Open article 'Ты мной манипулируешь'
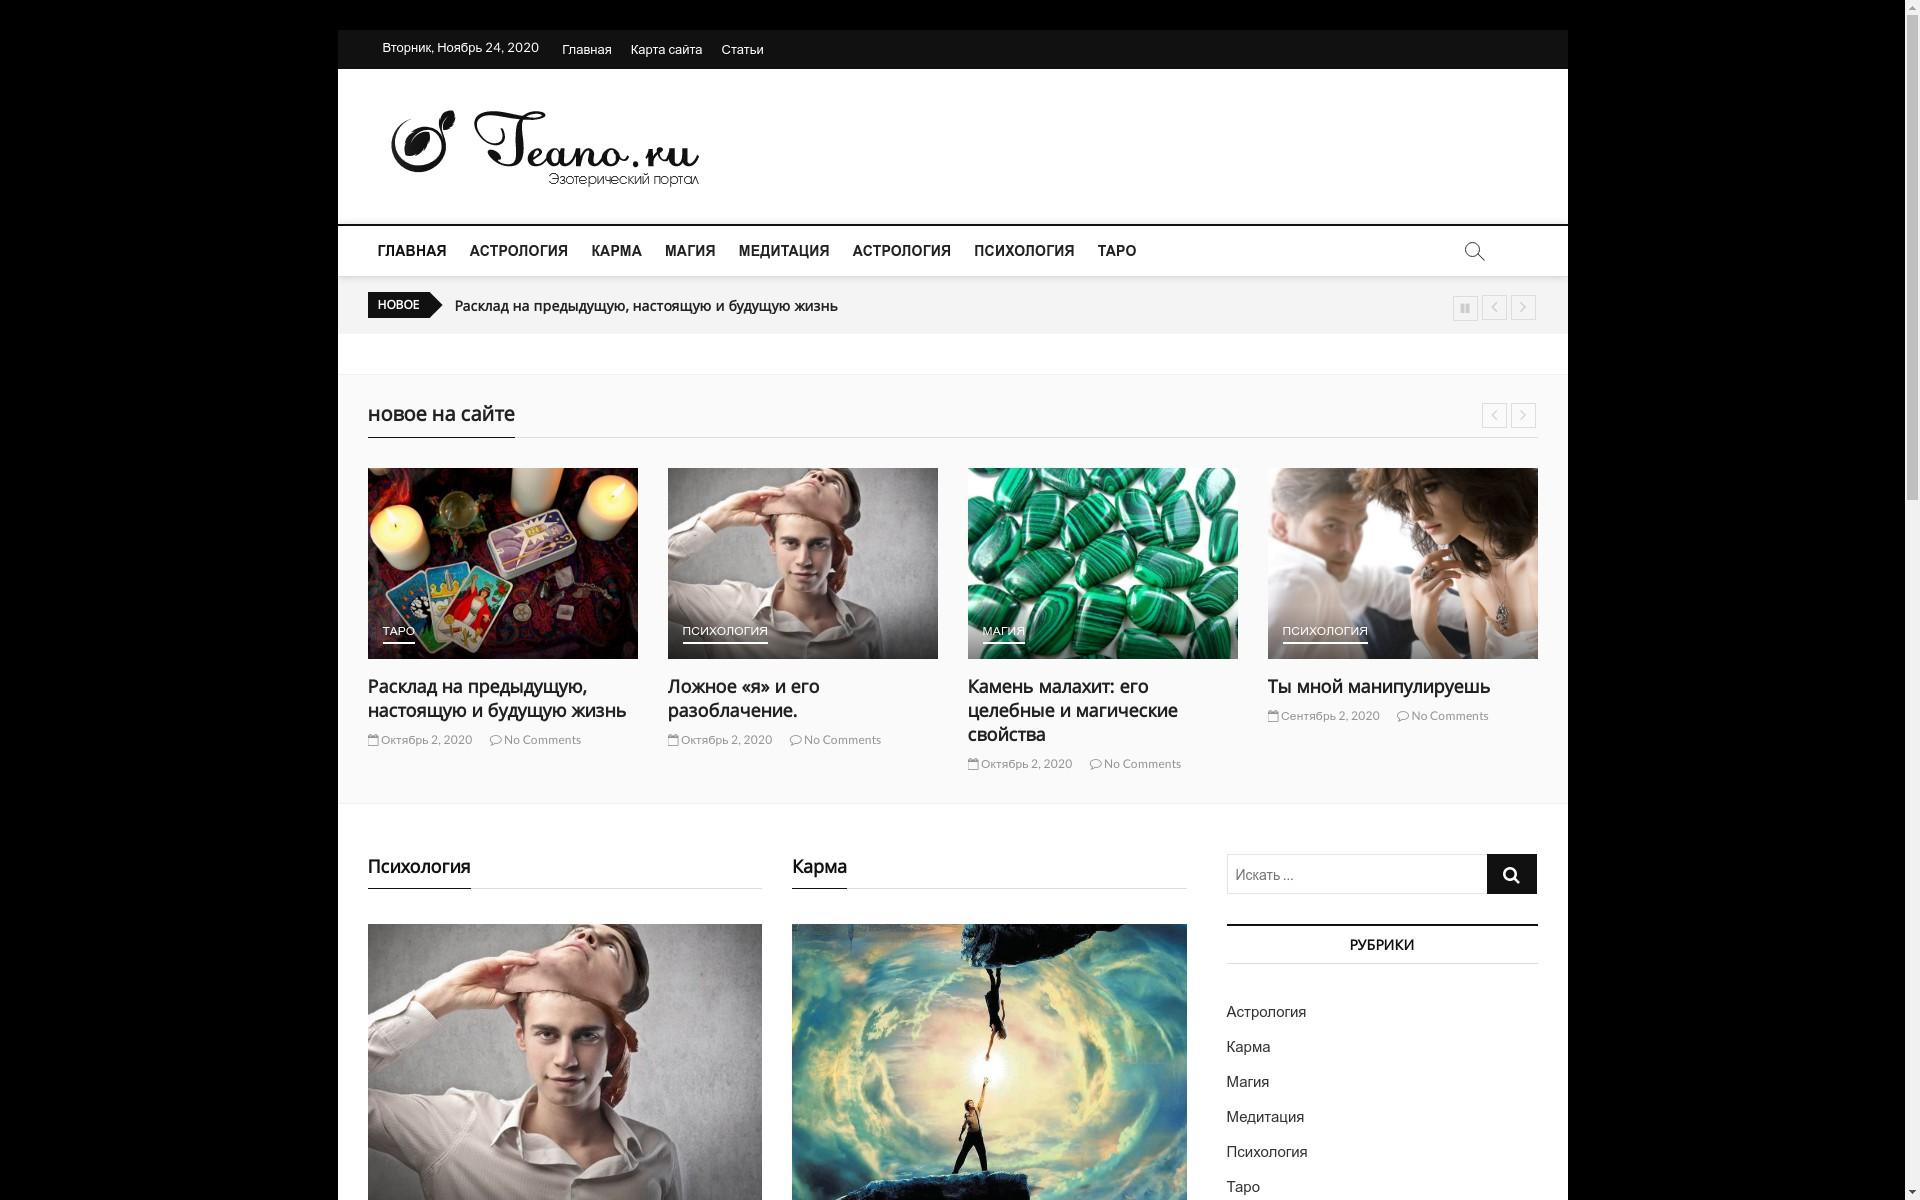This screenshot has height=1200, width=1920. click(x=1378, y=687)
